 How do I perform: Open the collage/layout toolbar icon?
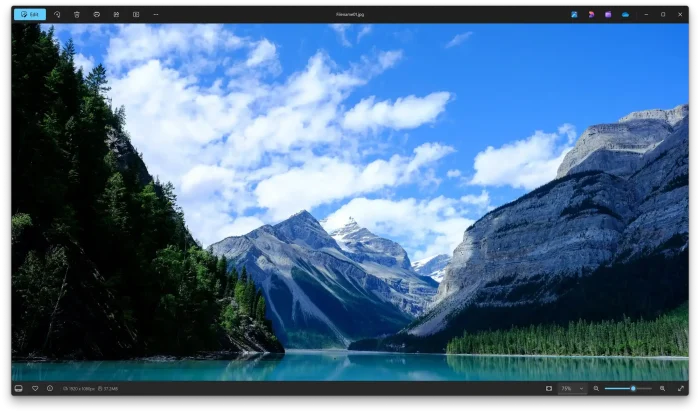pyautogui.click(x=136, y=14)
